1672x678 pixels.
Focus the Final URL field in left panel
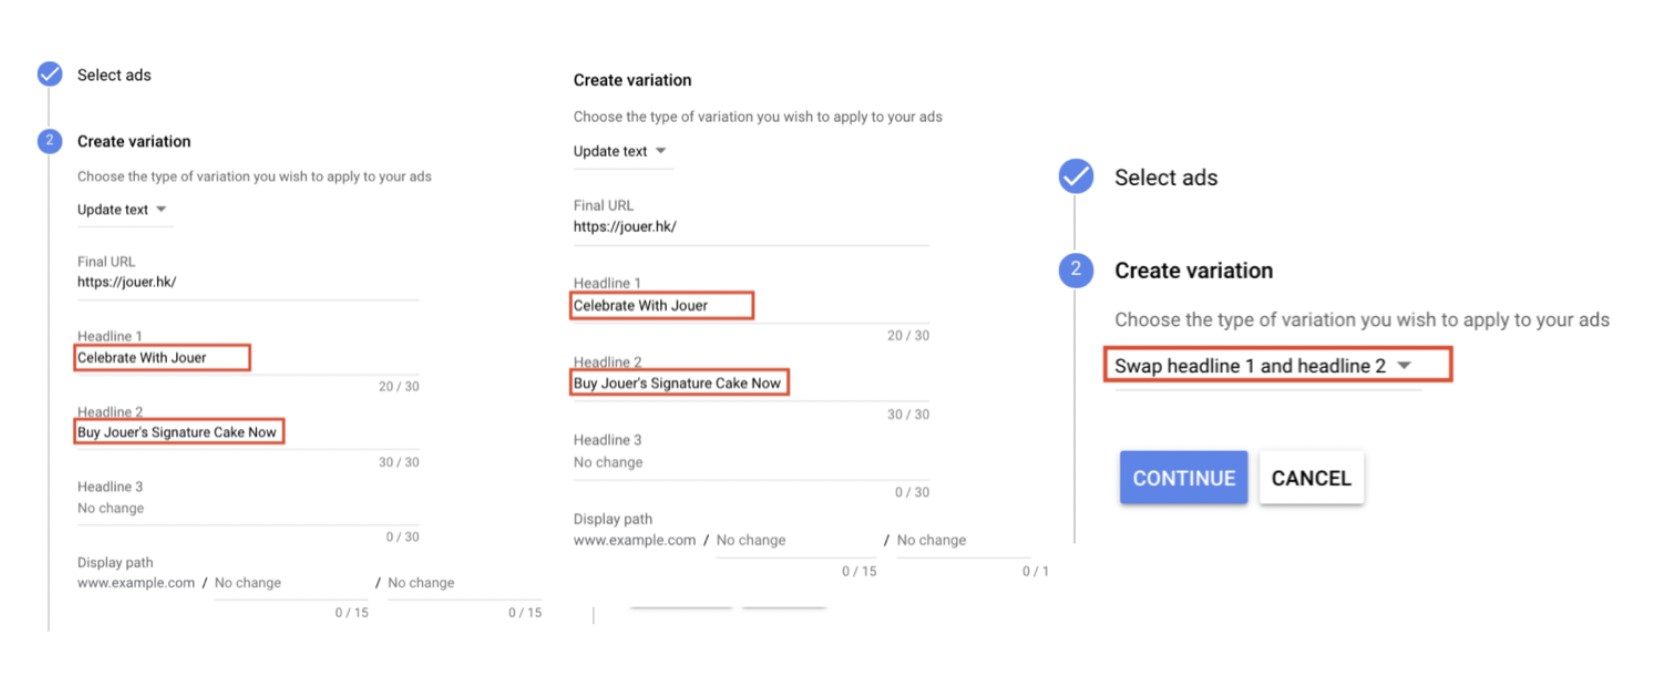(248, 282)
